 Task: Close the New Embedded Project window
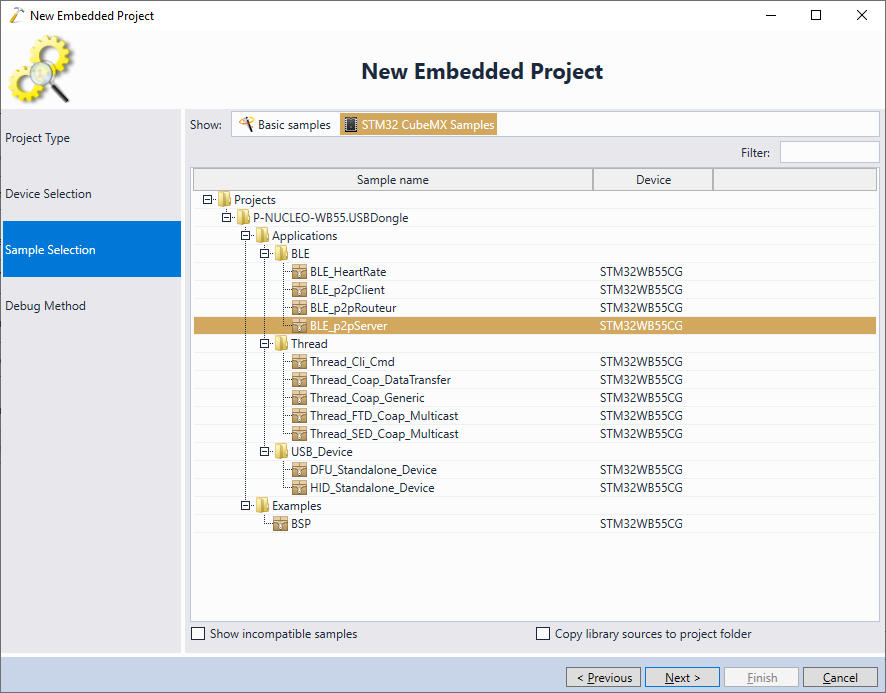(x=861, y=15)
